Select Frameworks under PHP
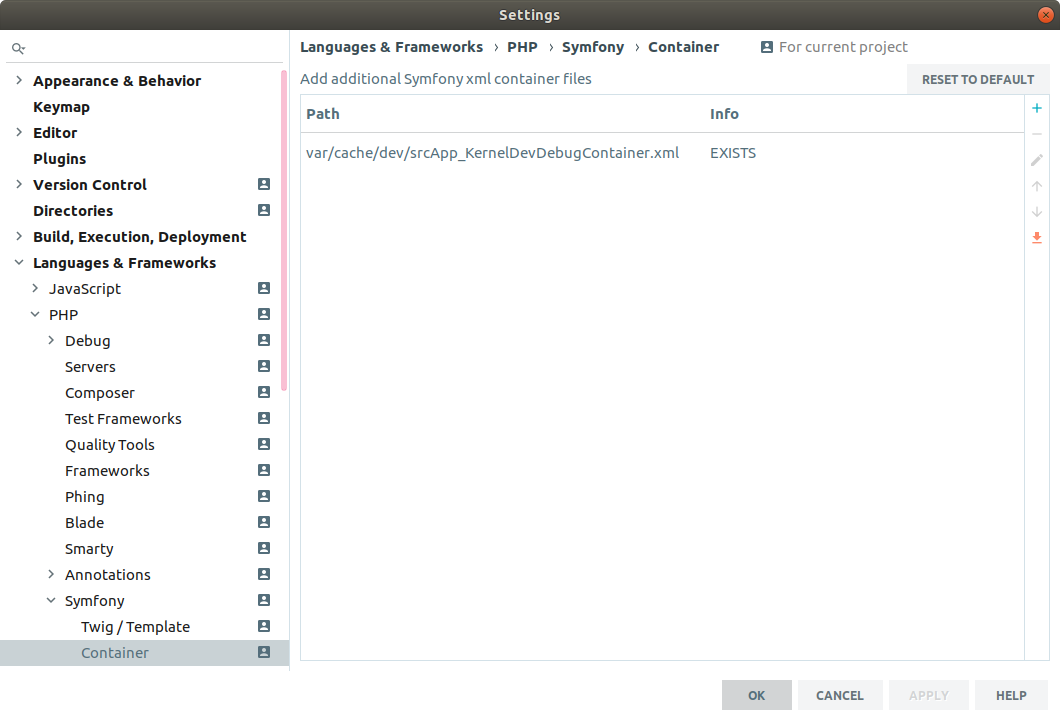The height and width of the screenshot is (718, 1060). [x=107, y=471]
